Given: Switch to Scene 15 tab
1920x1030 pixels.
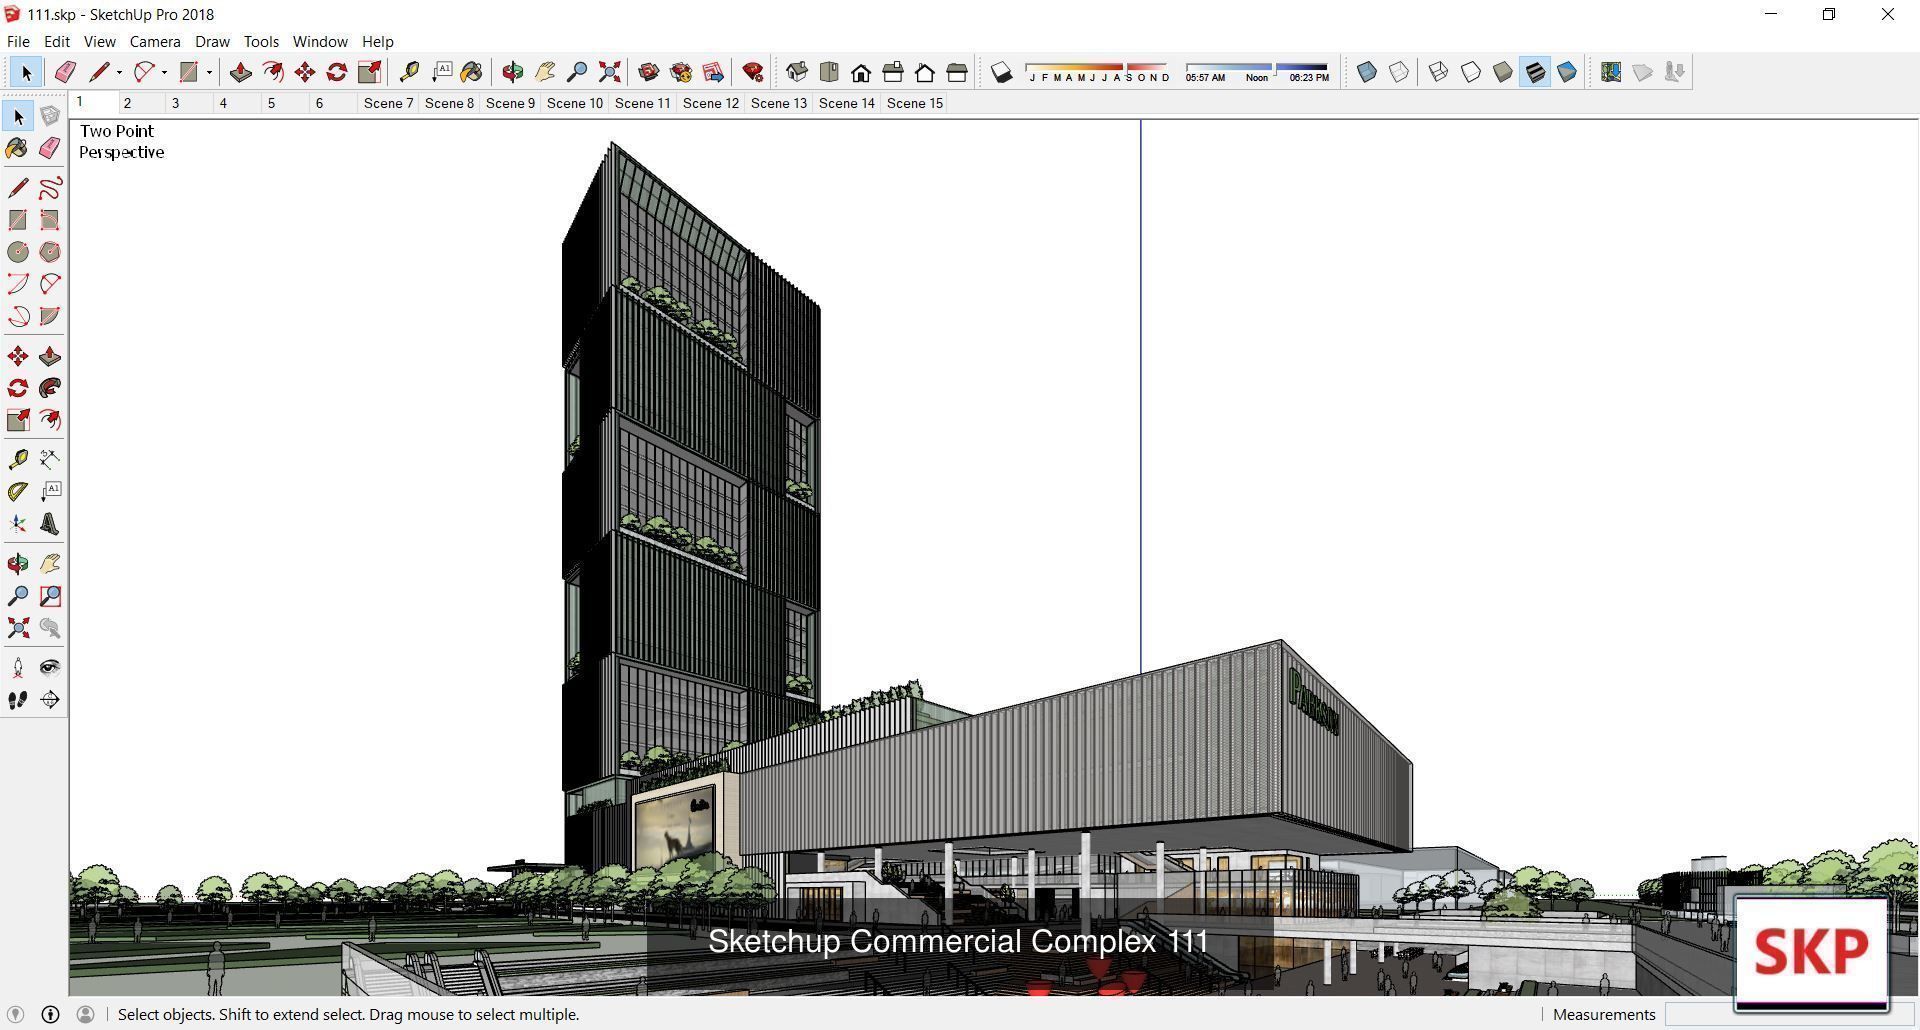Looking at the screenshot, I should (x=915, y=103).
